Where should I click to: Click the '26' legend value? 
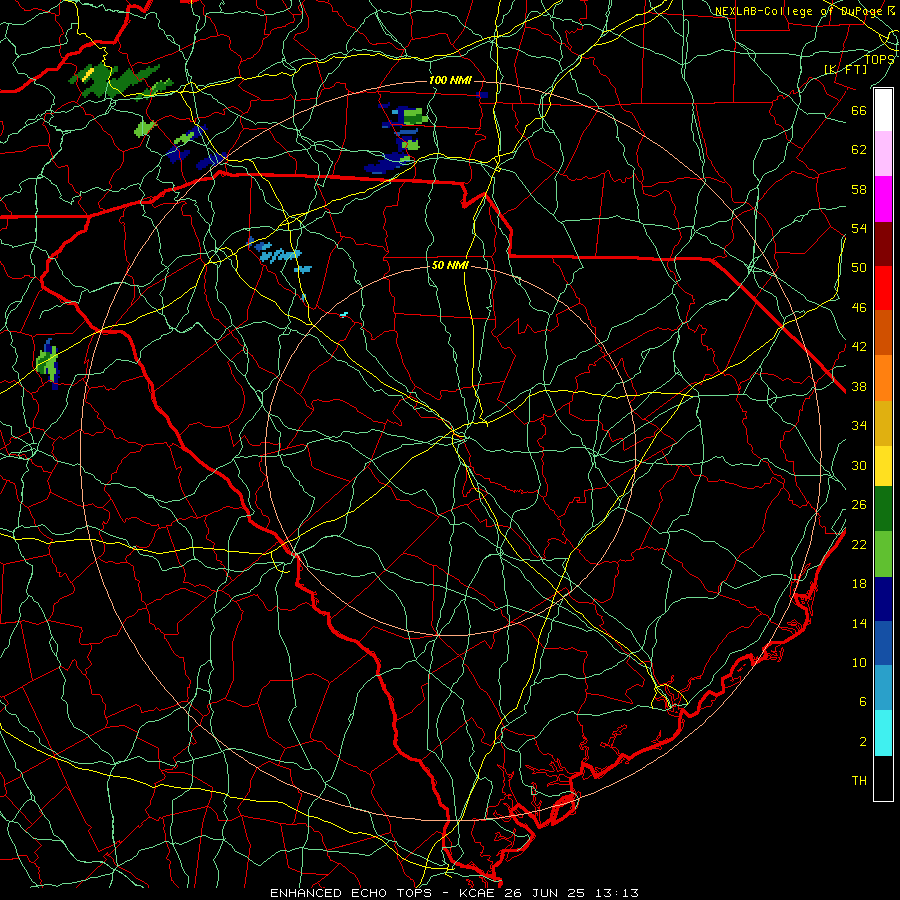pos(859,505)
